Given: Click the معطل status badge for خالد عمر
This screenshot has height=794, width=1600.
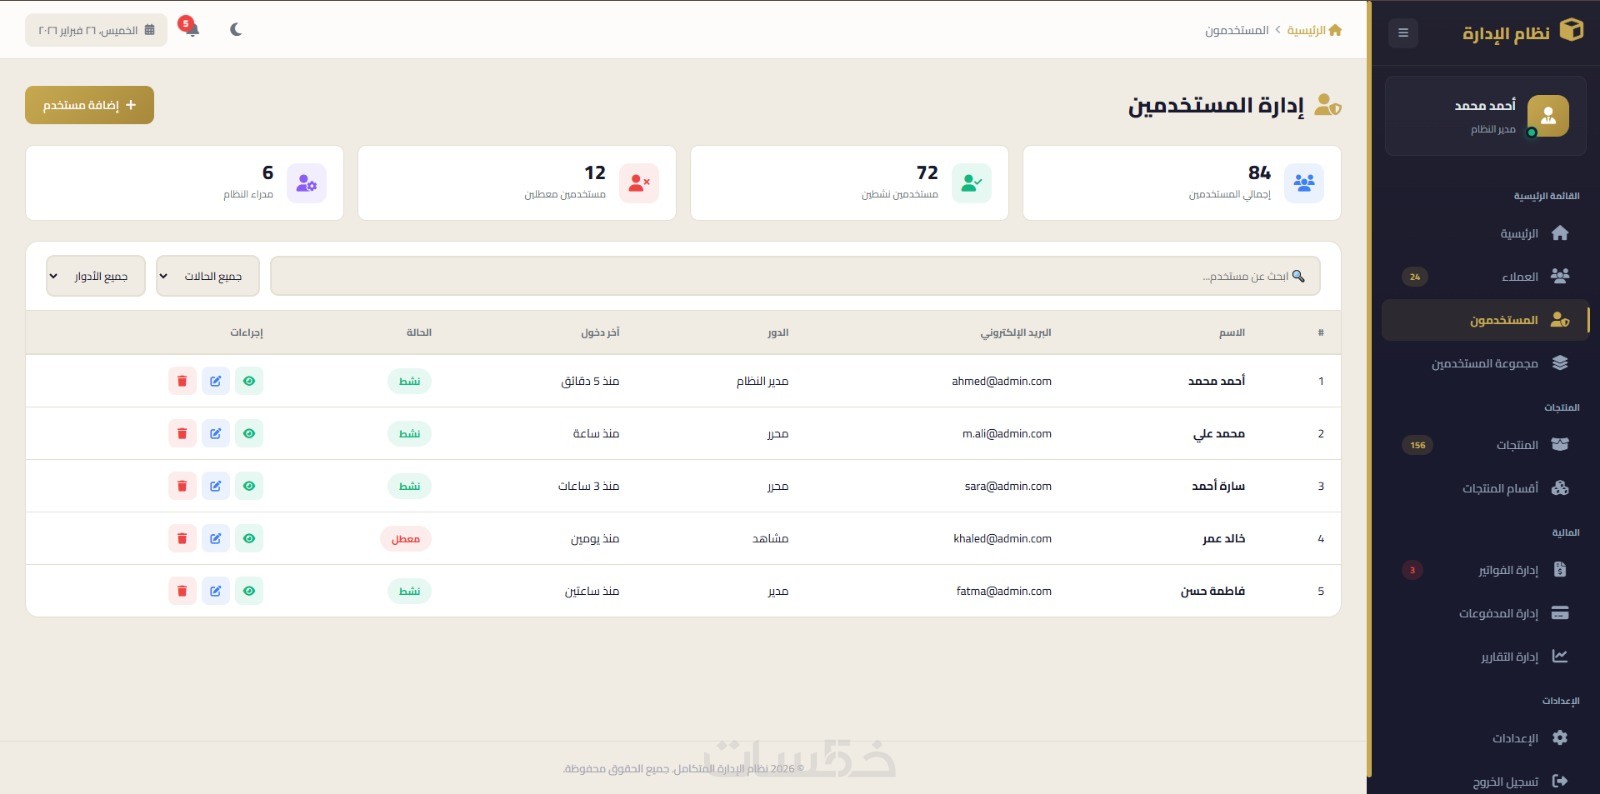Looking at the screenshot, I should 406,539.
